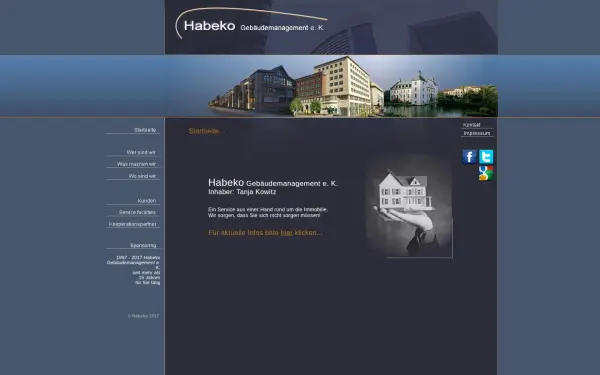The width and height of the screenshot is (600, 375).
Task: Open the Kunden menu entry
Action: (x=147, y=201)
